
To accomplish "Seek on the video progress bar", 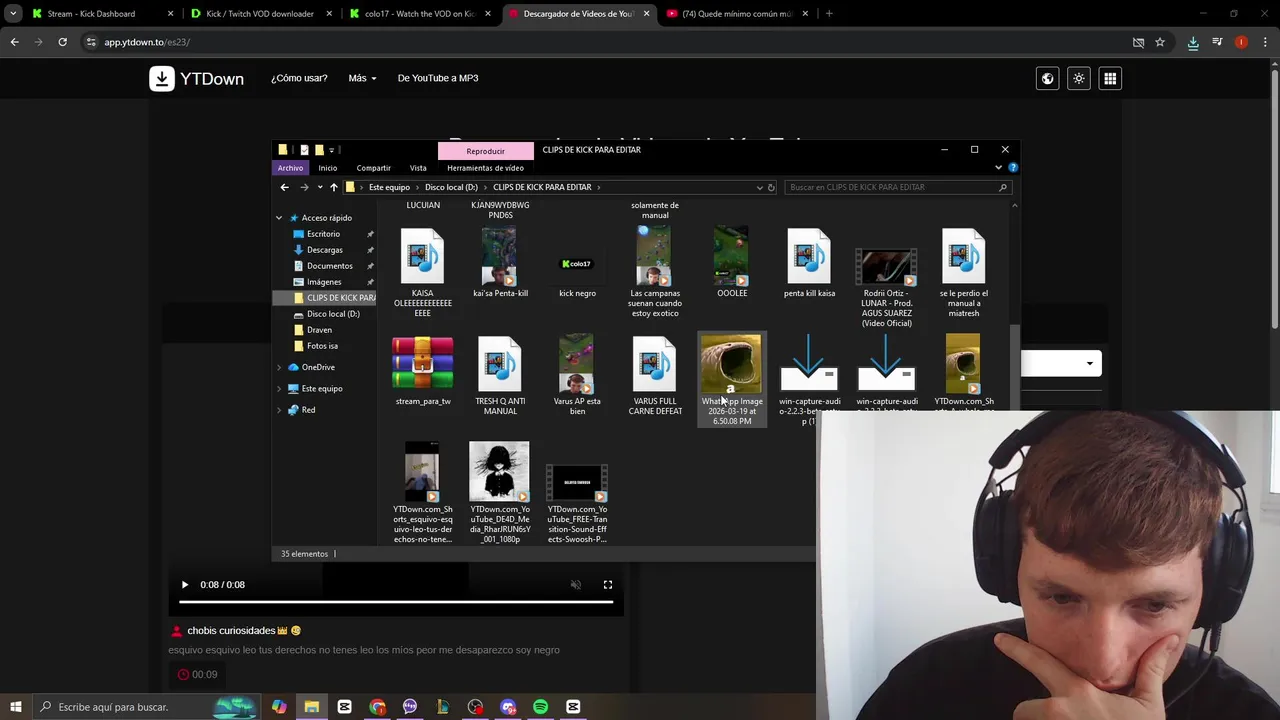I will (x=396, y=603).
